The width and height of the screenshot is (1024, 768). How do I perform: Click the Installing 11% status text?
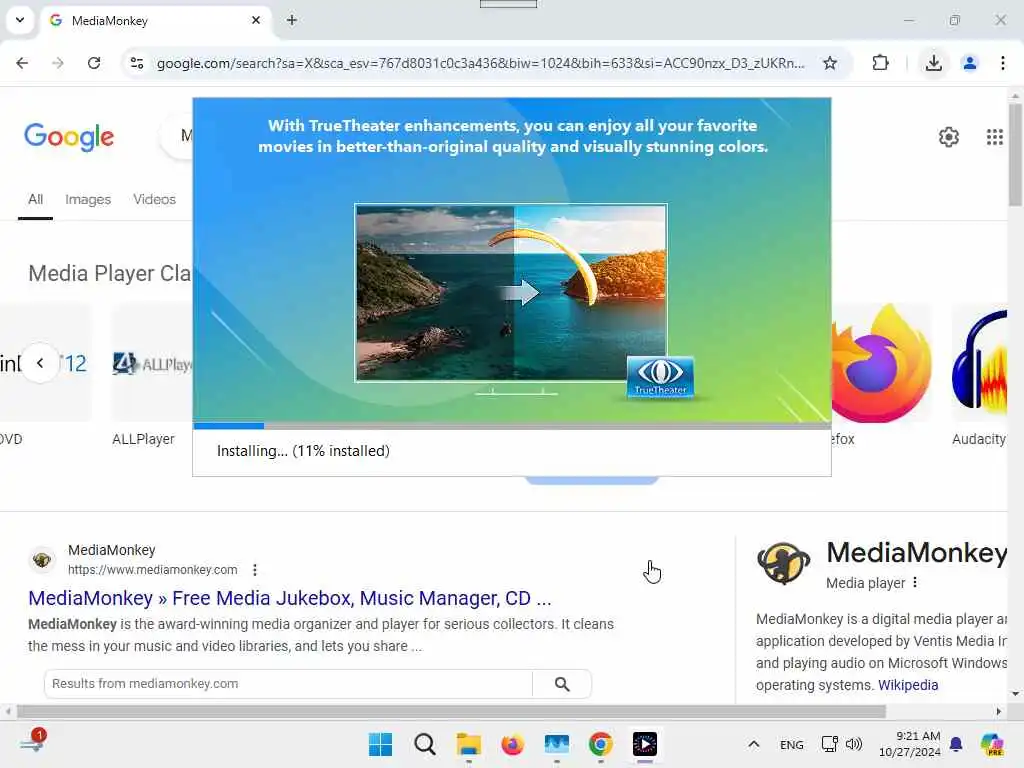click(x=303, y=451)
